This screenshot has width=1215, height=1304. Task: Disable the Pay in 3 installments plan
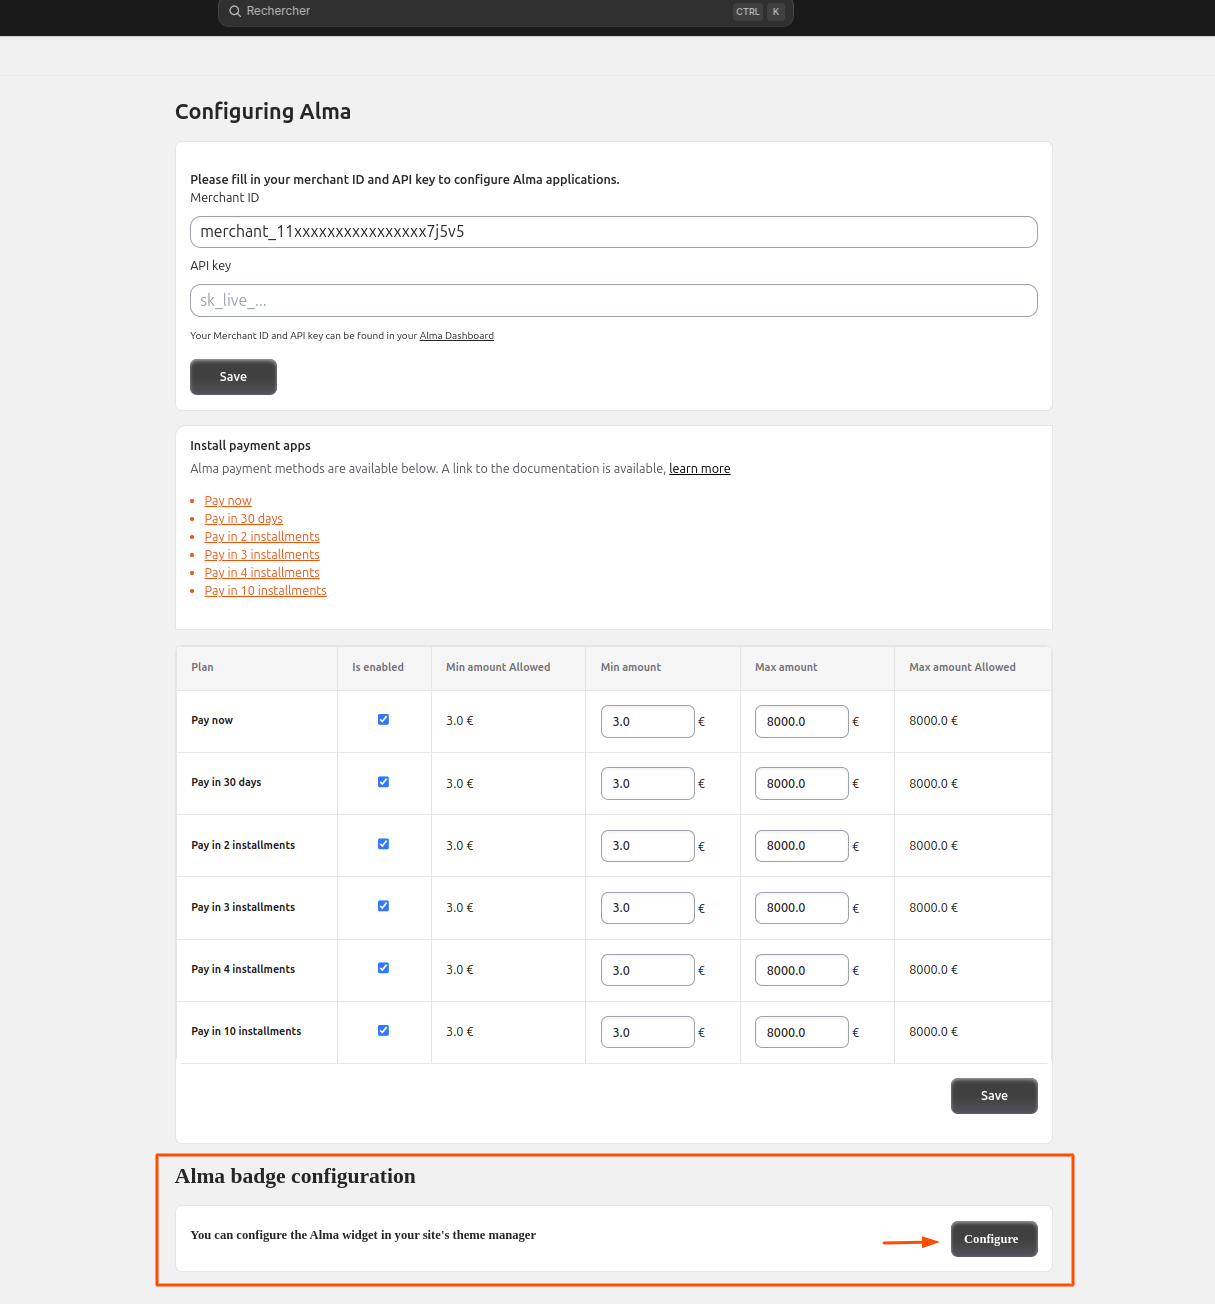click(383, 906)
